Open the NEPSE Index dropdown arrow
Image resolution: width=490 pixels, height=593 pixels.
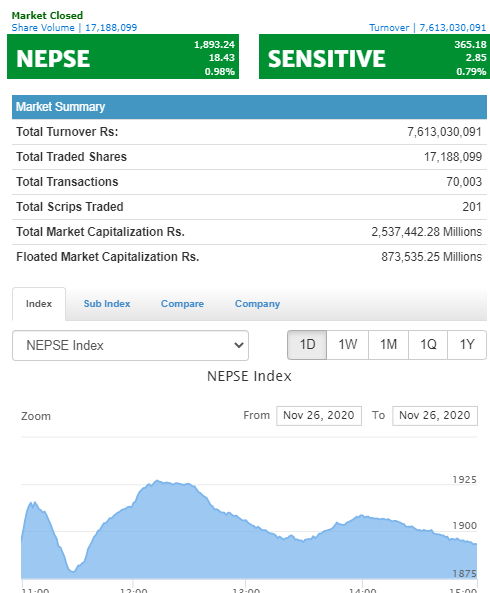point(239,345)
